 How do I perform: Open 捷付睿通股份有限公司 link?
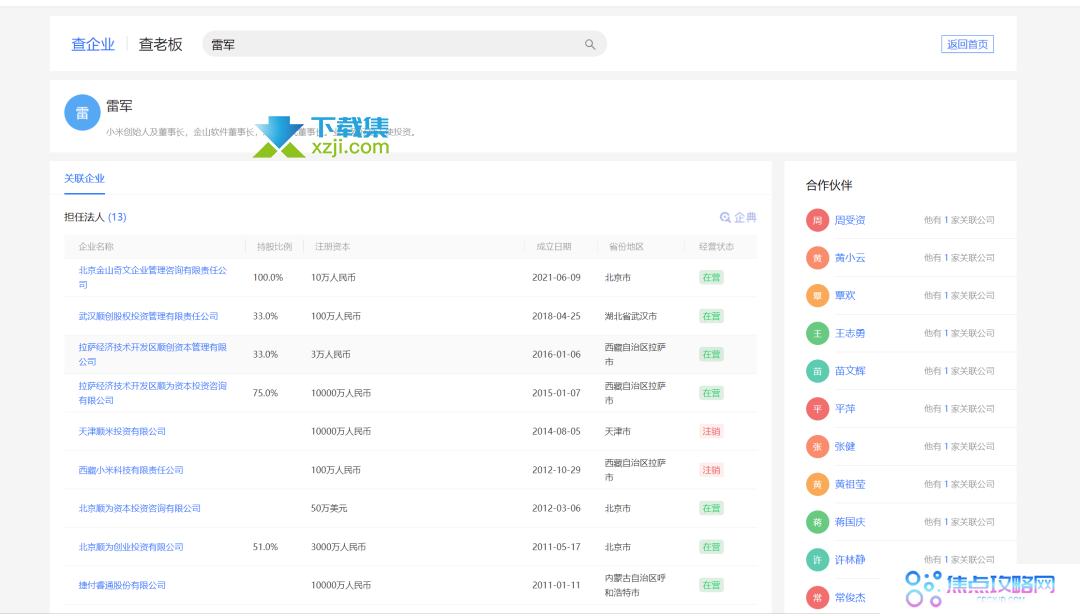point(122,585)
